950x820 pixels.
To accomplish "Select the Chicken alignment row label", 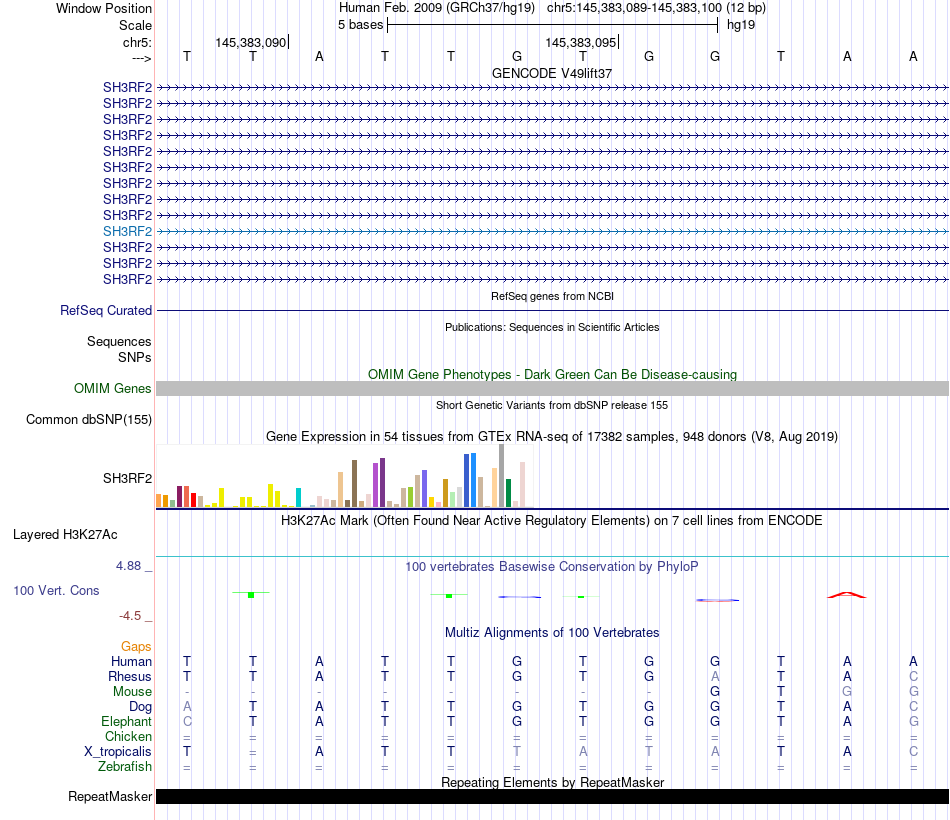I will point(128,736).
